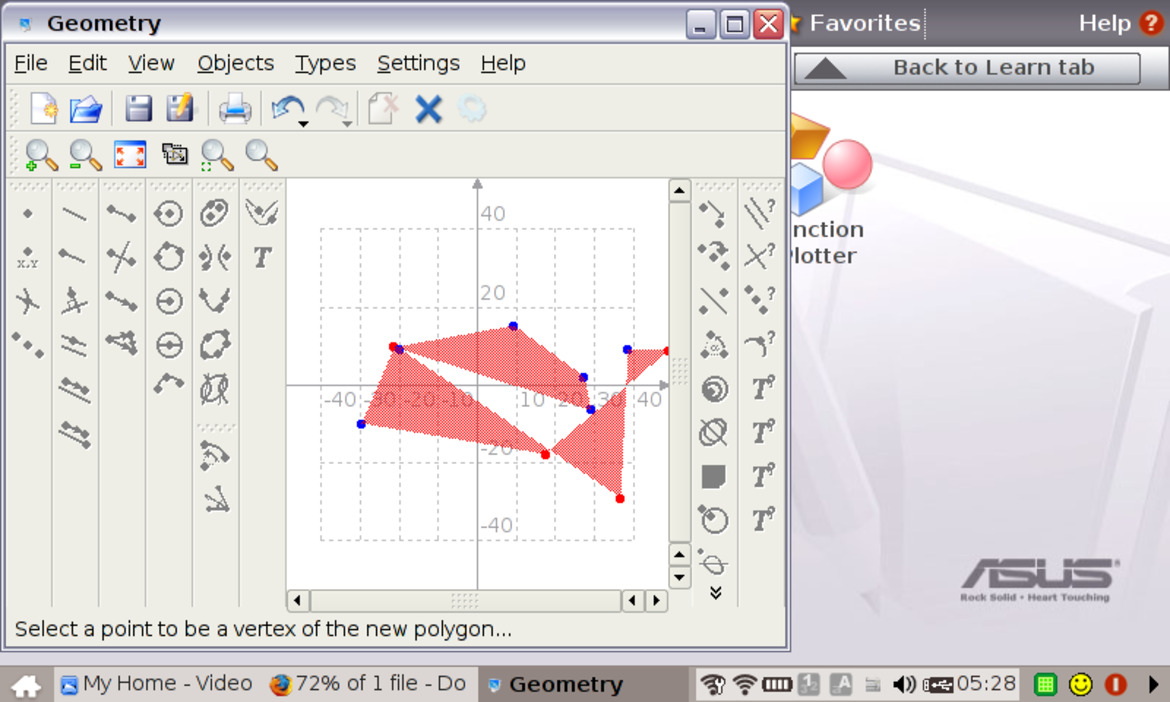Click Back to Learn tab button
1170x702 pixels.
[x=967, y=68]
